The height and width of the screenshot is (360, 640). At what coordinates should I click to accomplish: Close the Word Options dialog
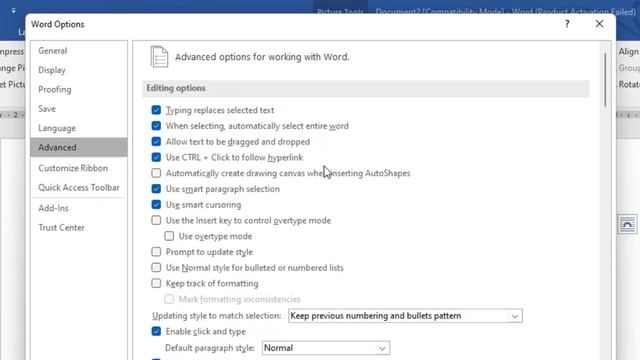pyautogui.click(x=599, y=24)
